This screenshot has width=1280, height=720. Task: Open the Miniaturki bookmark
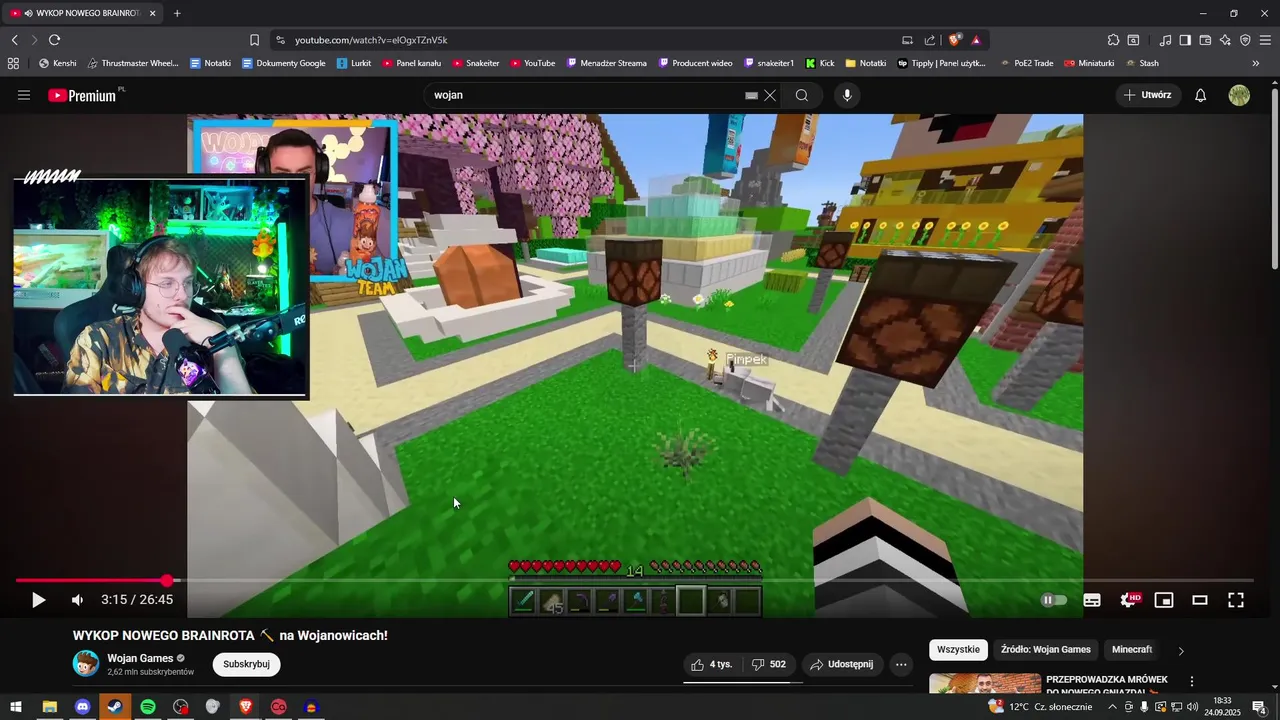tap(1089, 63)
